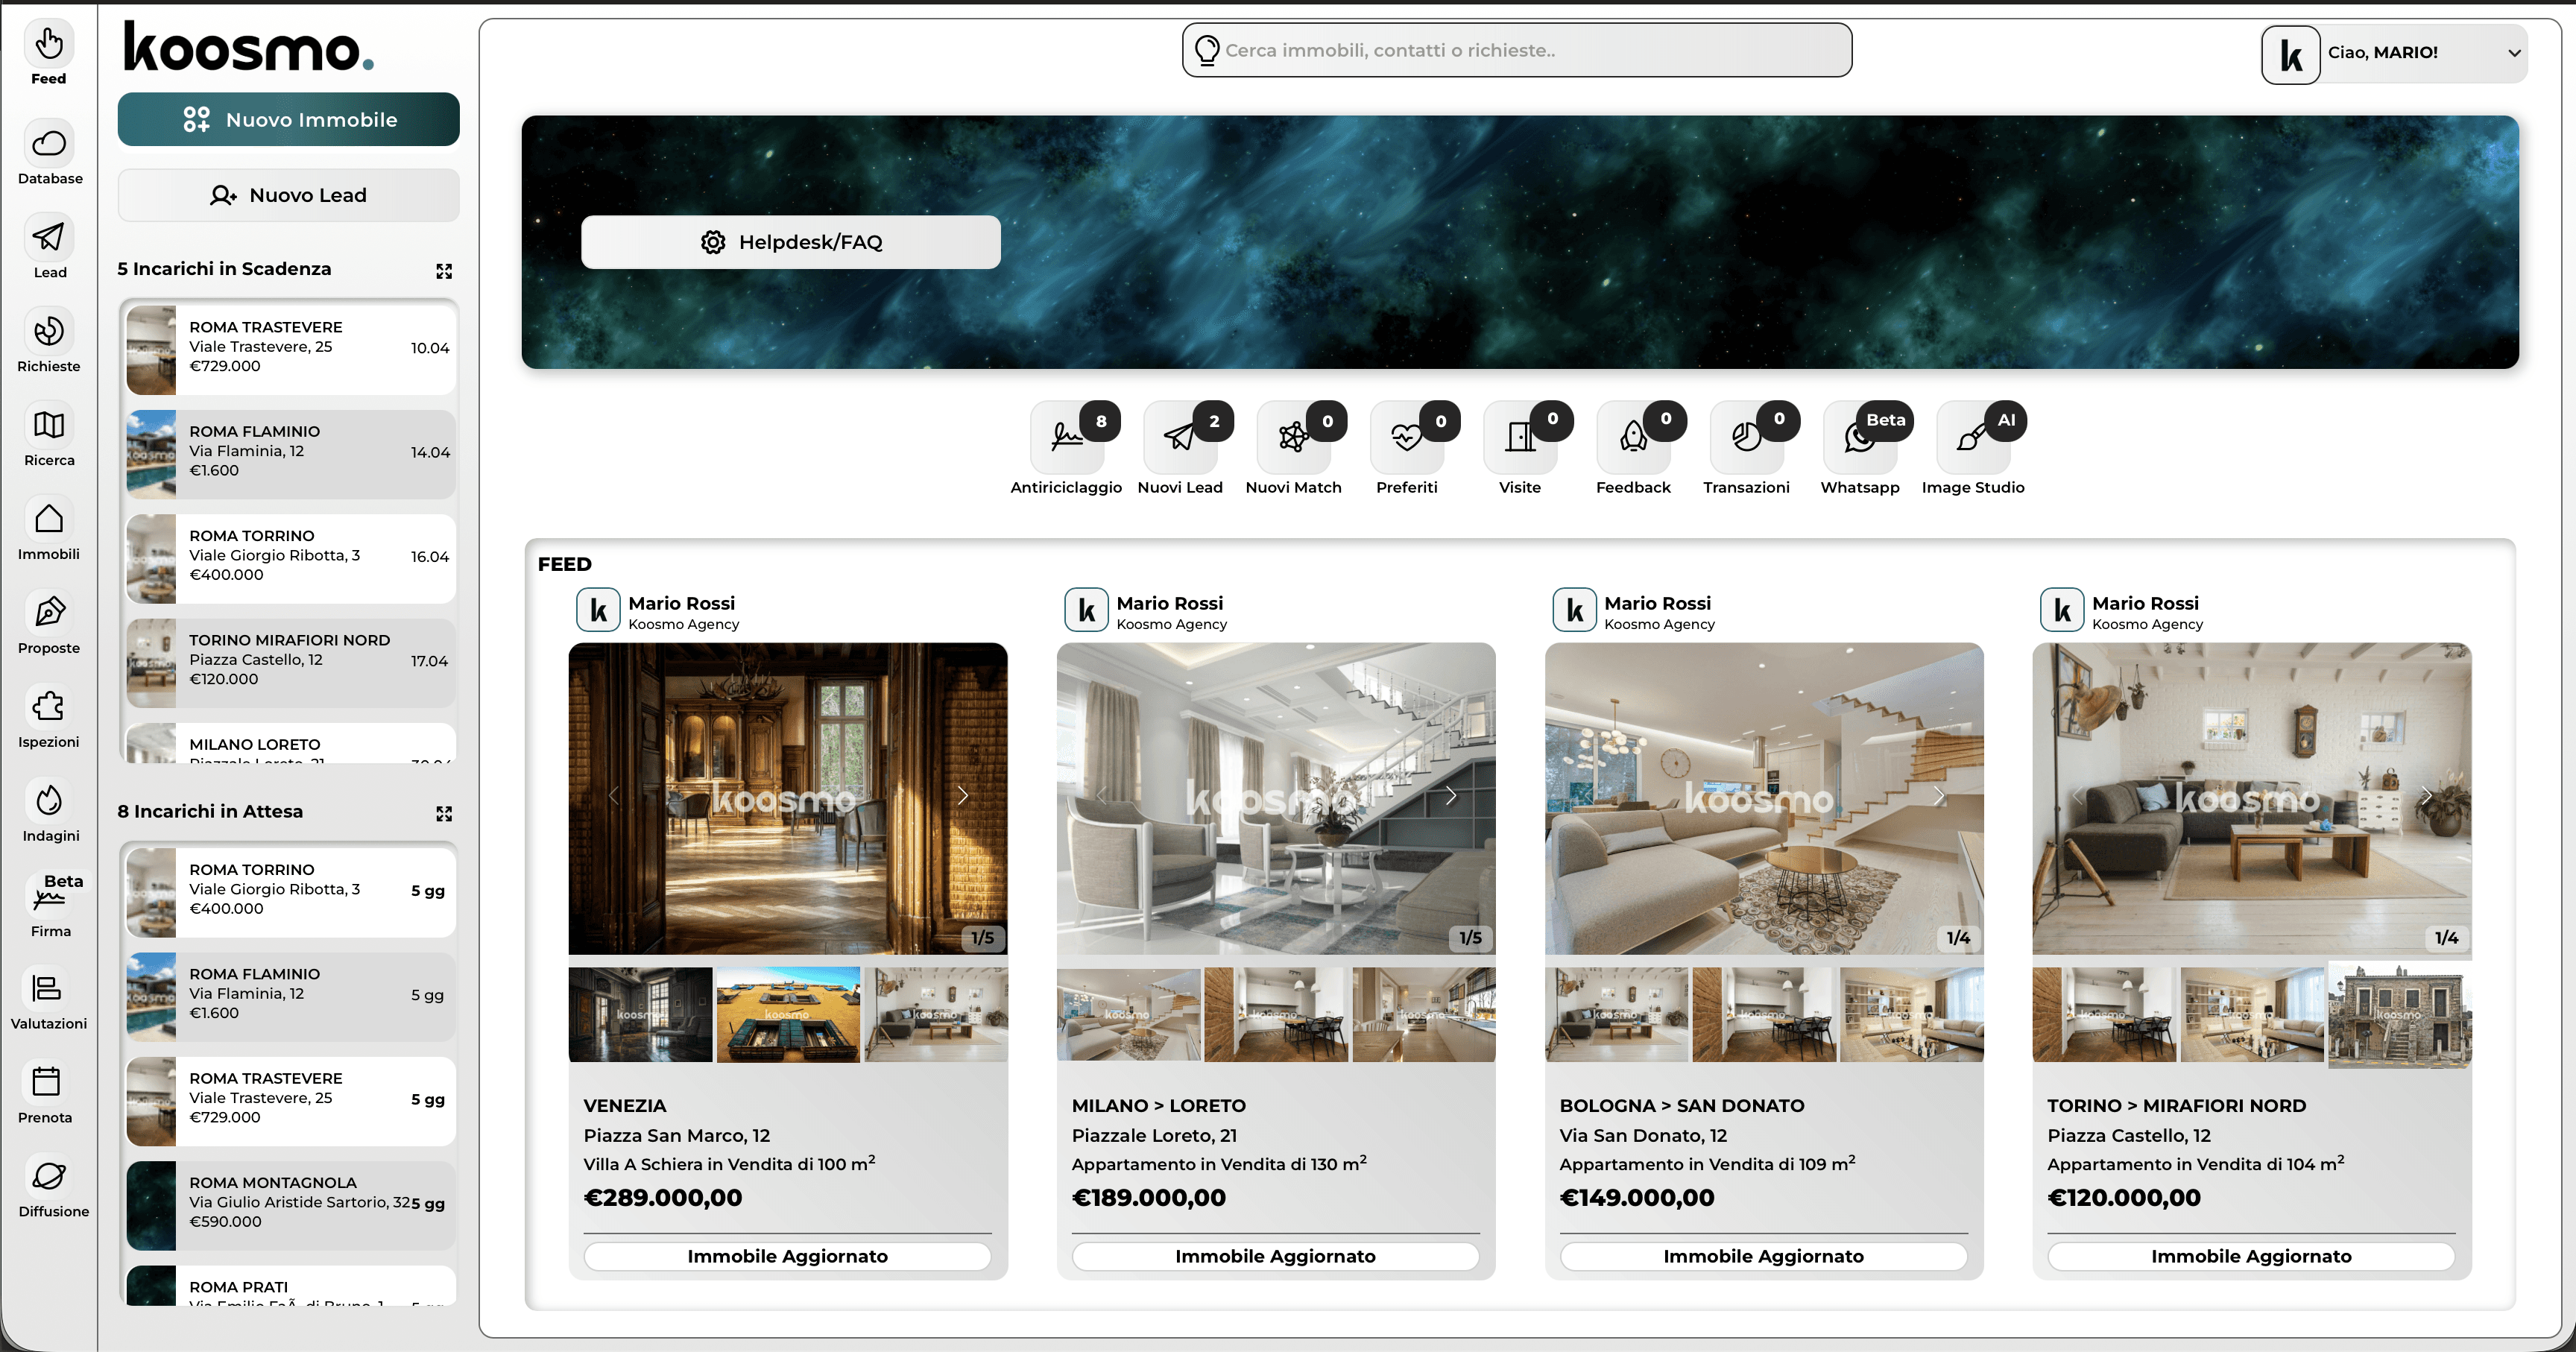Open Nuovi Lead shortcut icon

[x=1180, y=437]
